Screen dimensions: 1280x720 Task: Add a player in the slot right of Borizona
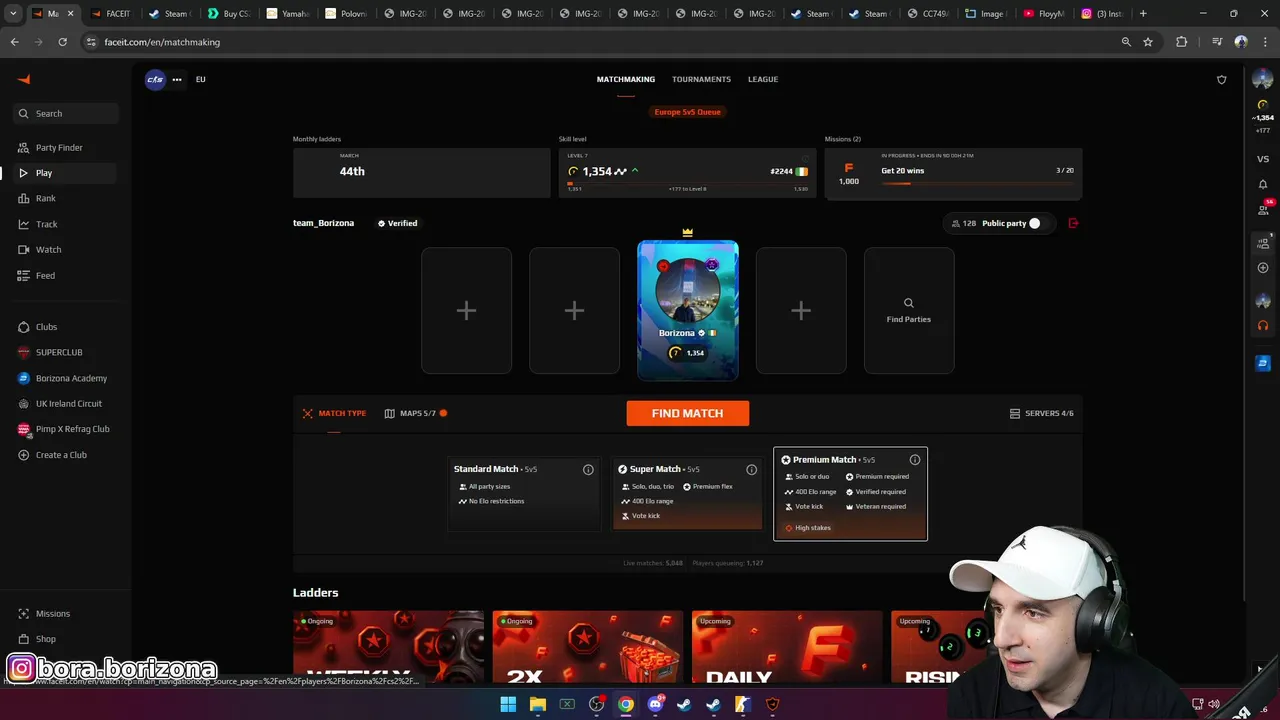801,311
